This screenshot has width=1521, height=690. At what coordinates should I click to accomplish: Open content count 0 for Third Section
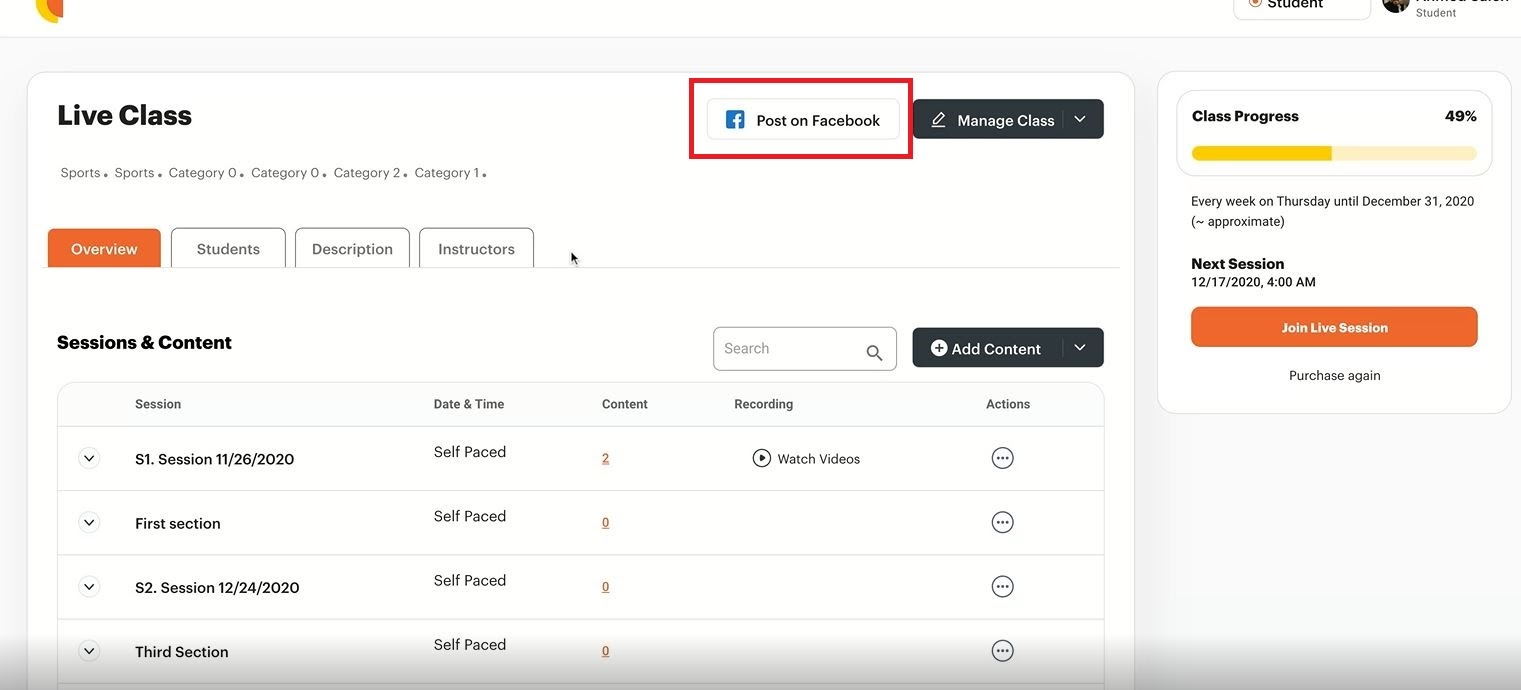pos(605,651)
